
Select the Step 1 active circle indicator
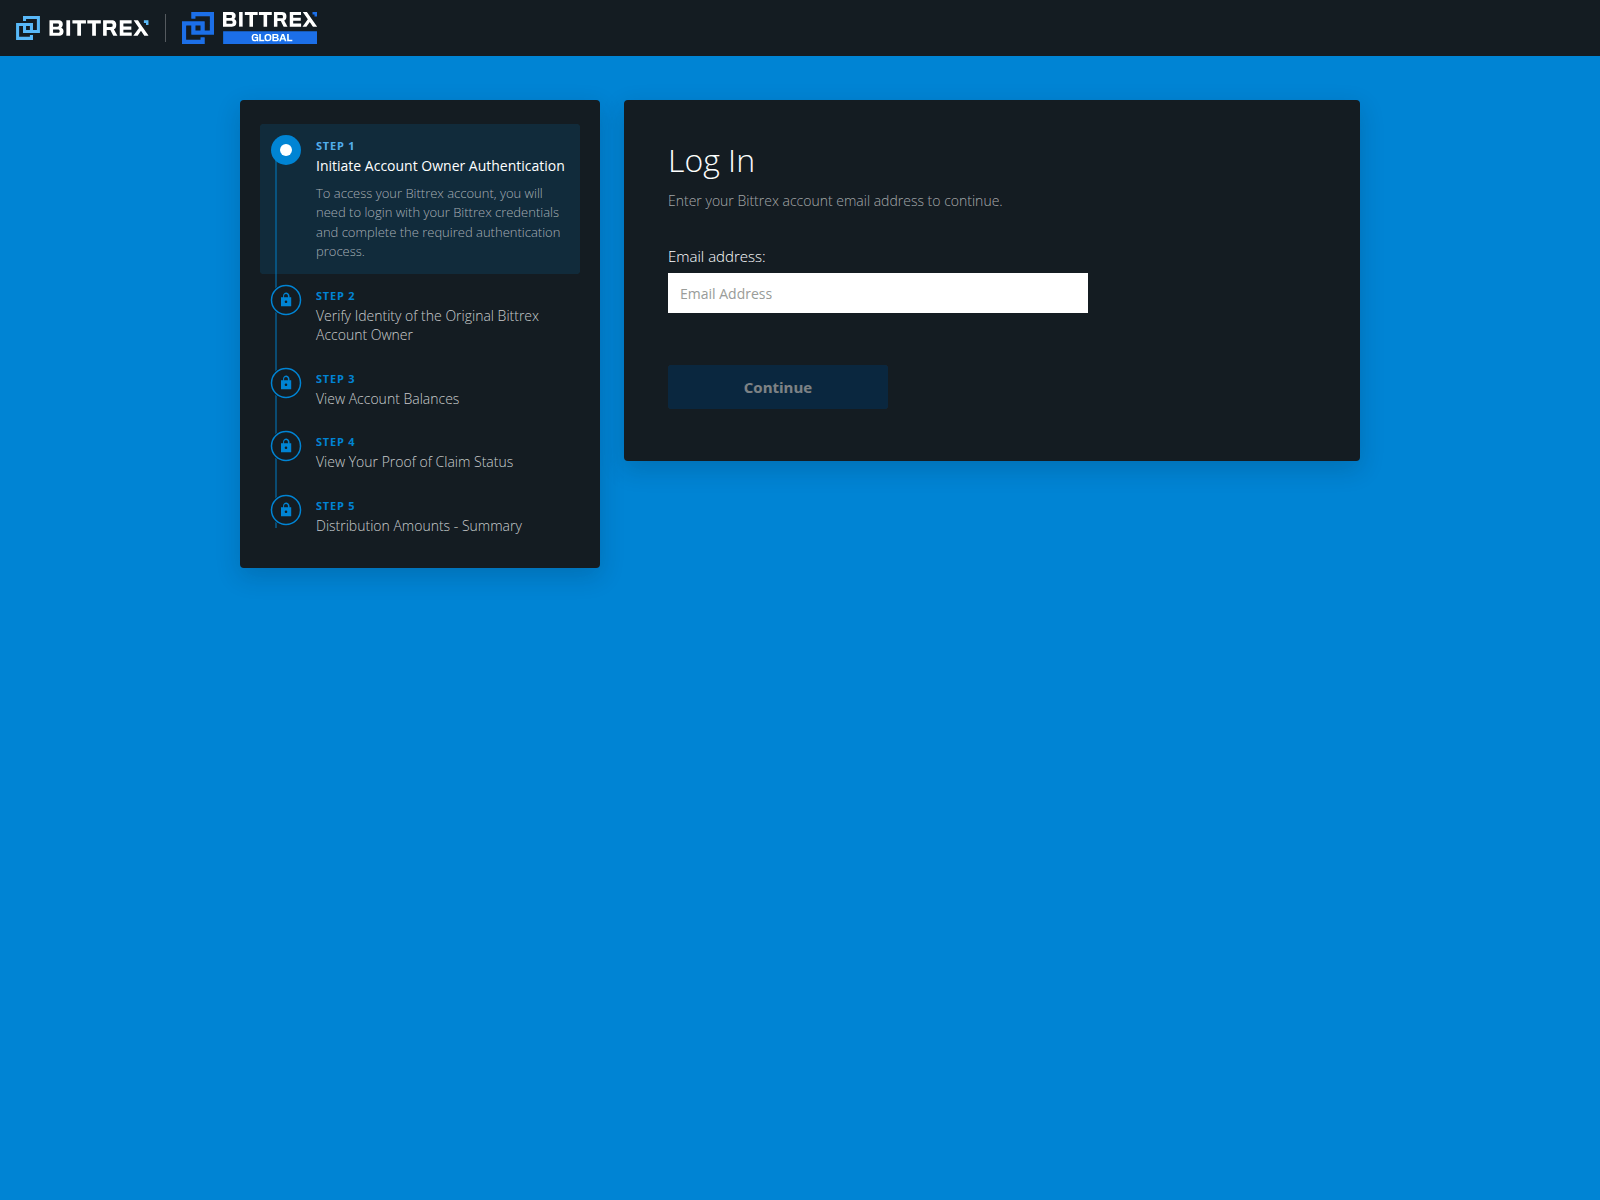pyautogui.click(x=286, y=150)
